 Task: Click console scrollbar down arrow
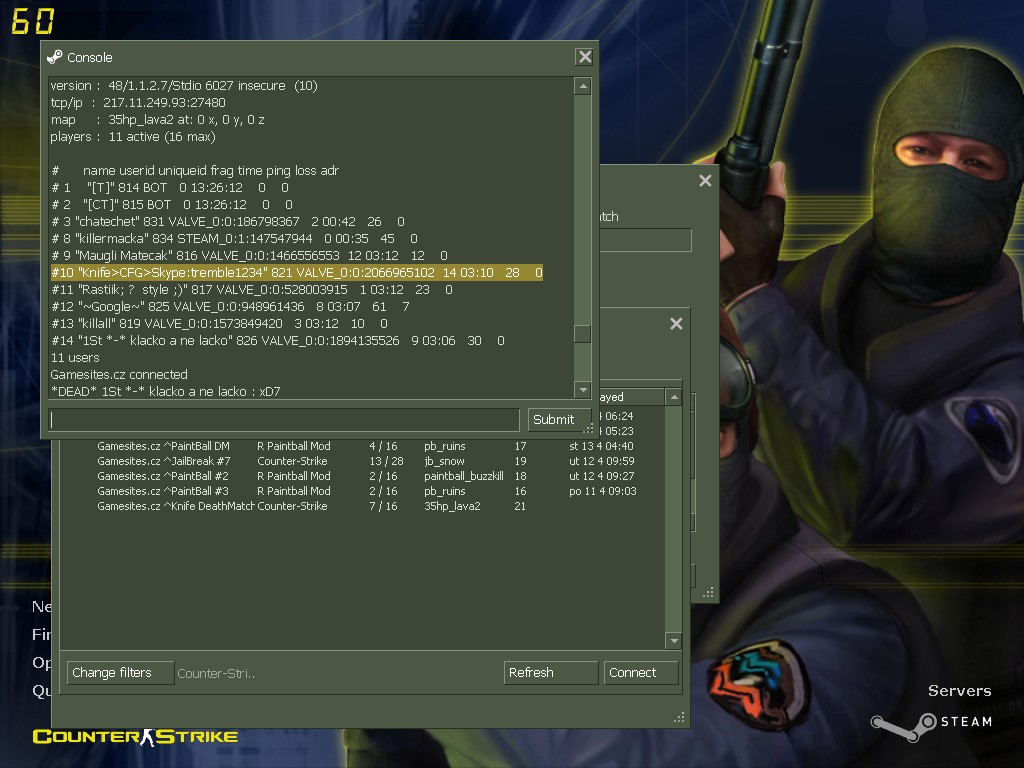(x=583, y=390)
